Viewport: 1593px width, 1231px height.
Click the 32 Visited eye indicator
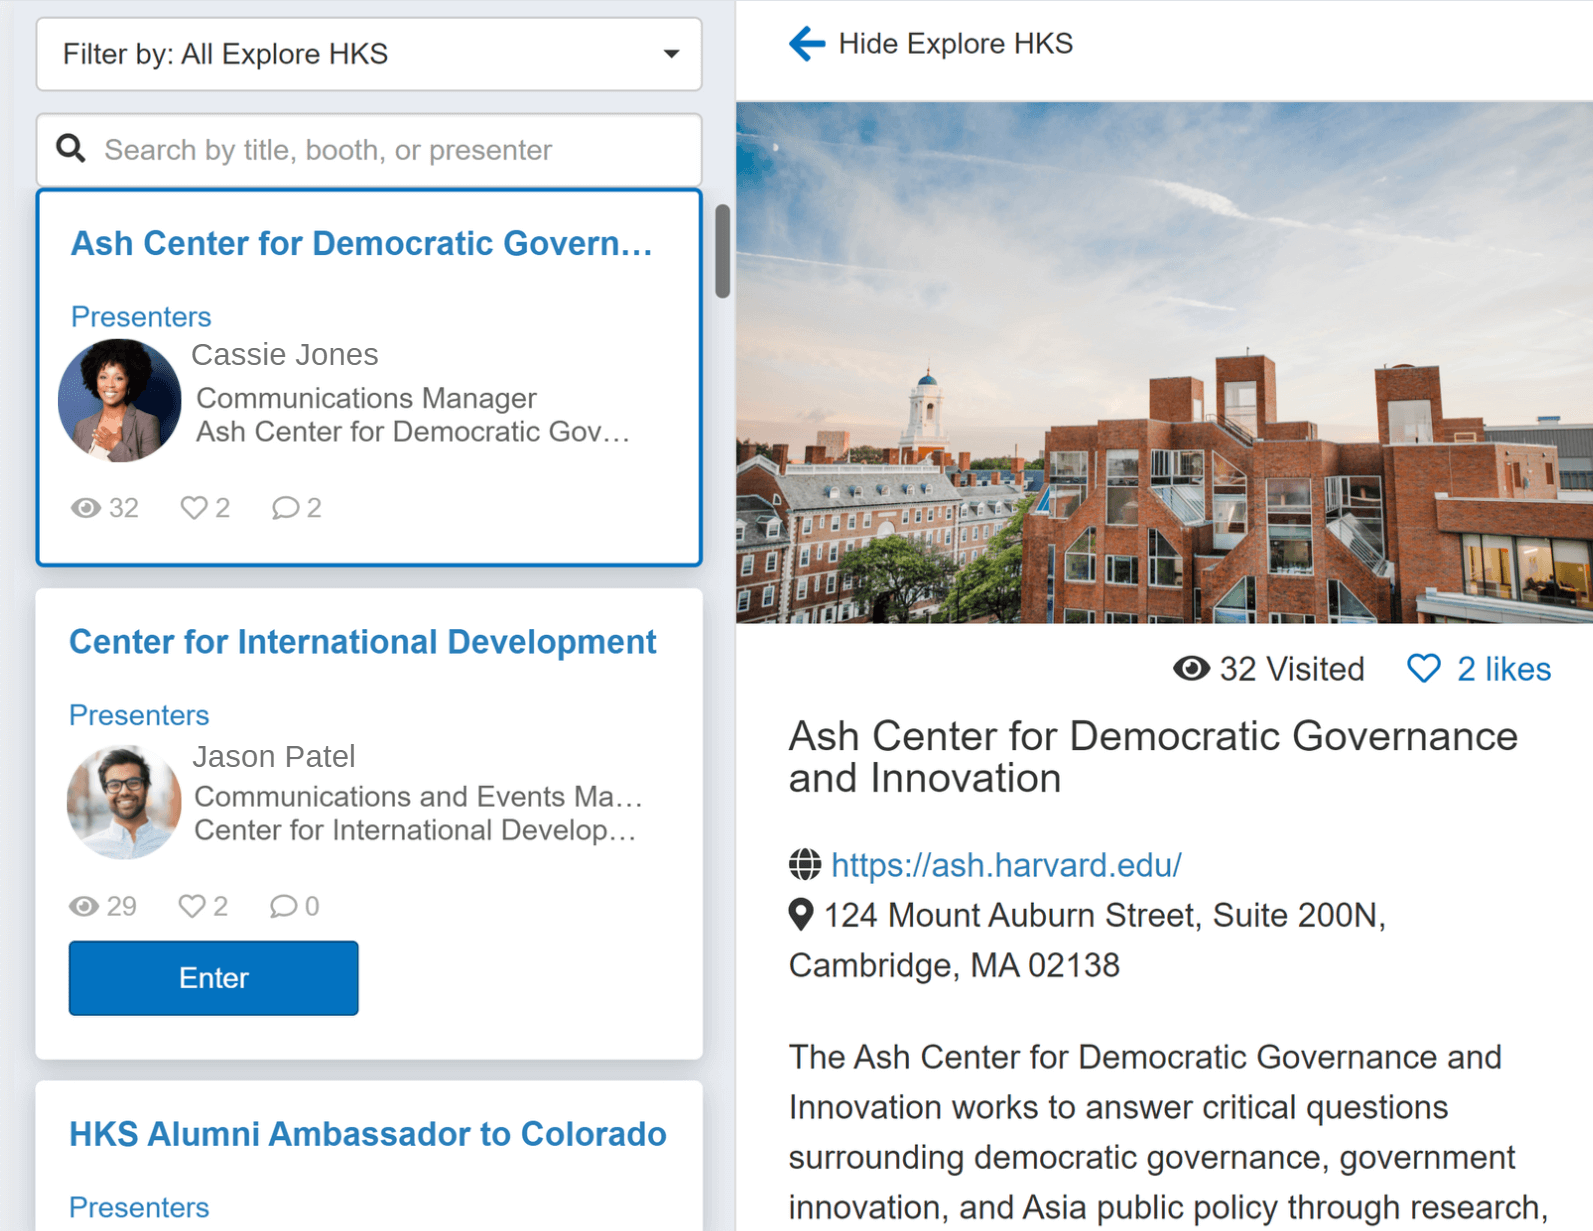coord(1191,668)
